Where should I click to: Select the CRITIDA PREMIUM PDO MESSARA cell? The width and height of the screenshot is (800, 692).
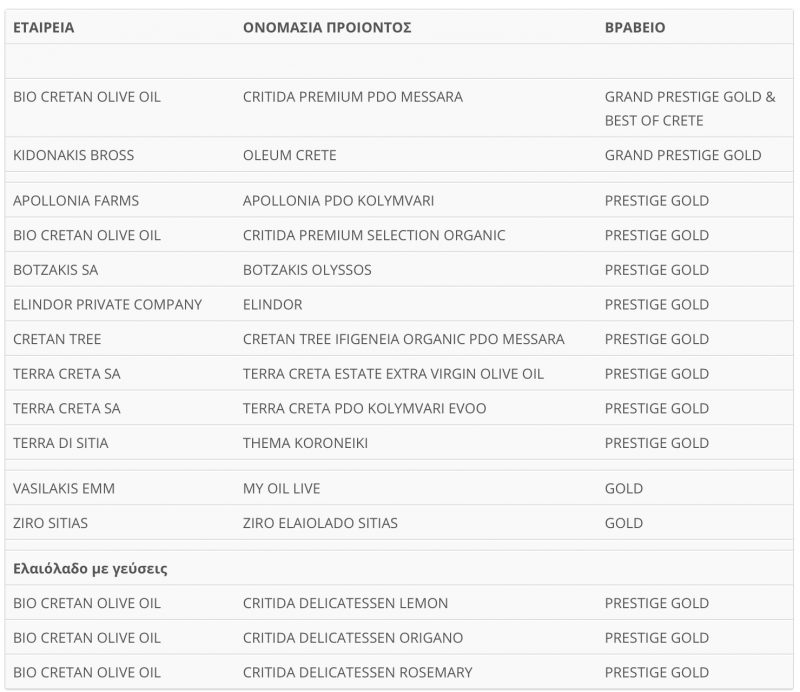click(353, 97)
